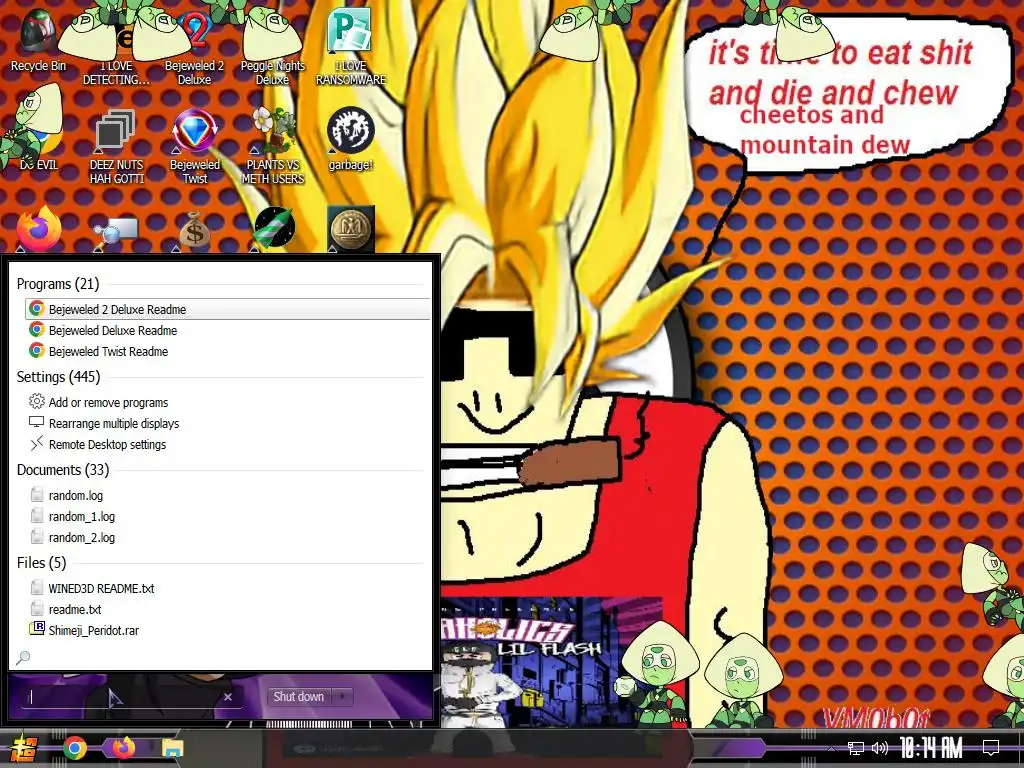
Task: Click the Settings (445) group header
Action: click(x=58, y=377)
